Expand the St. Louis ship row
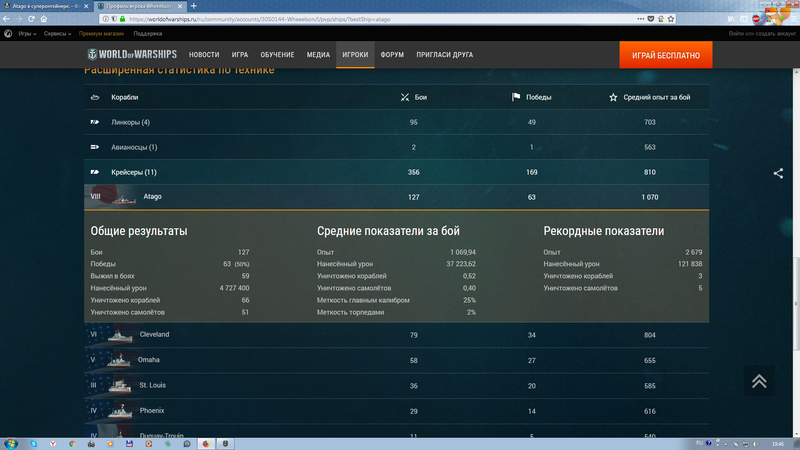 click(396, 386)
